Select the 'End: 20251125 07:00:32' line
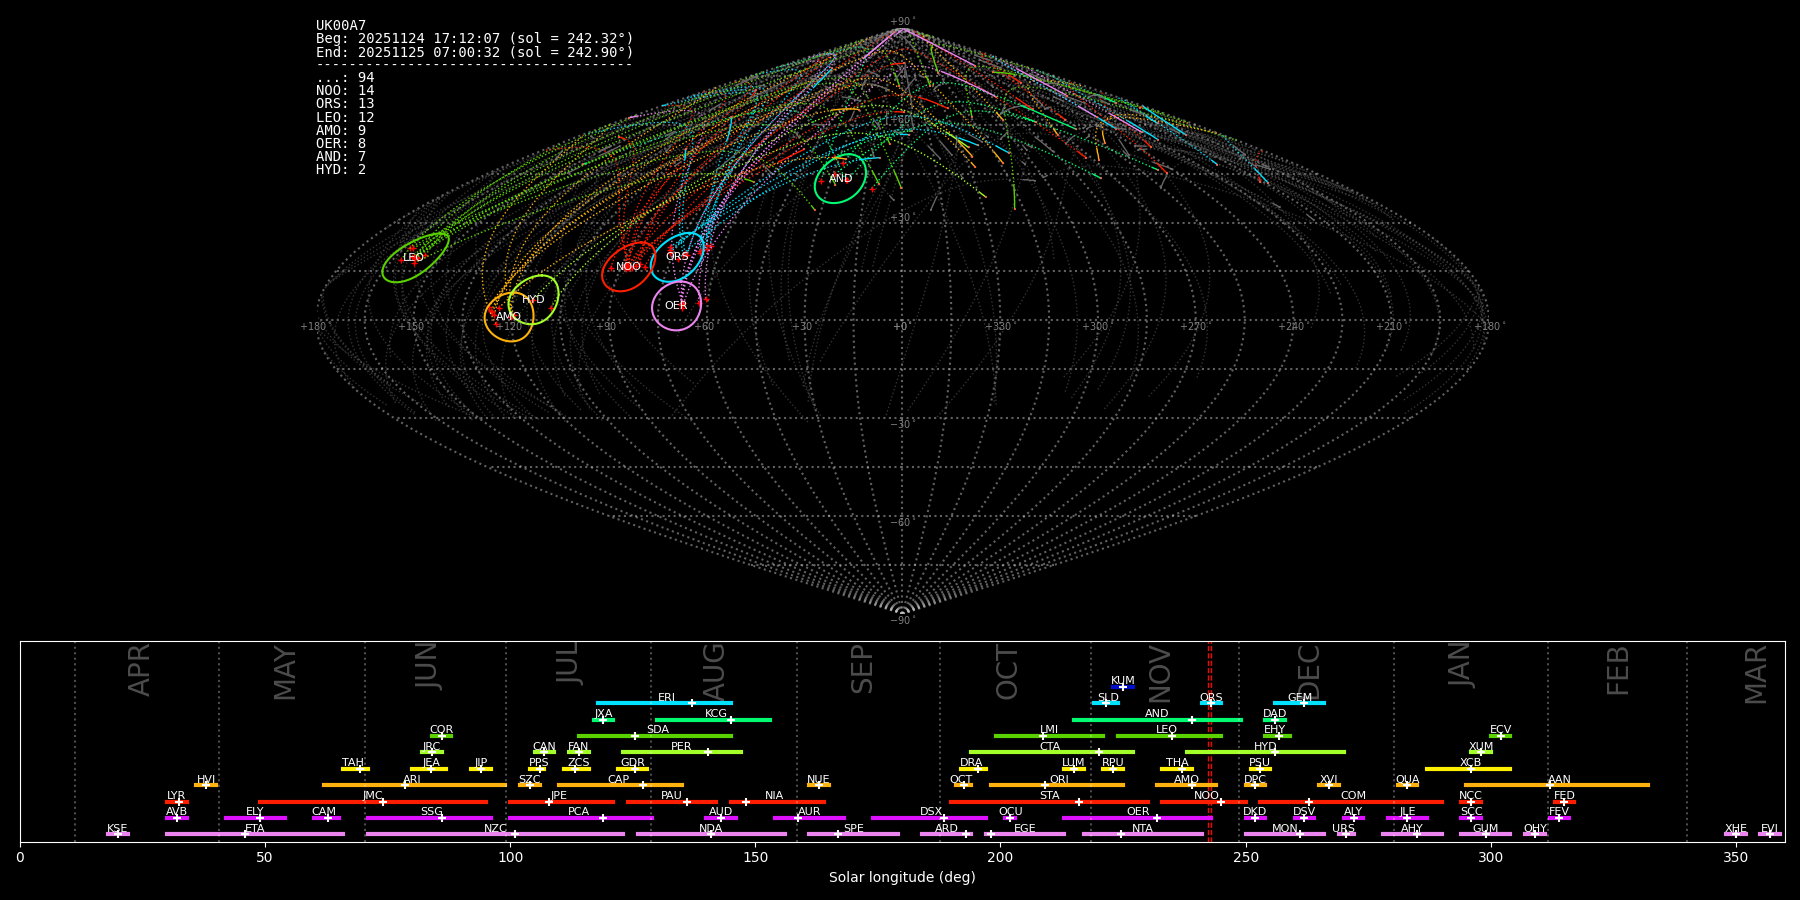 [x=475, y=52]
